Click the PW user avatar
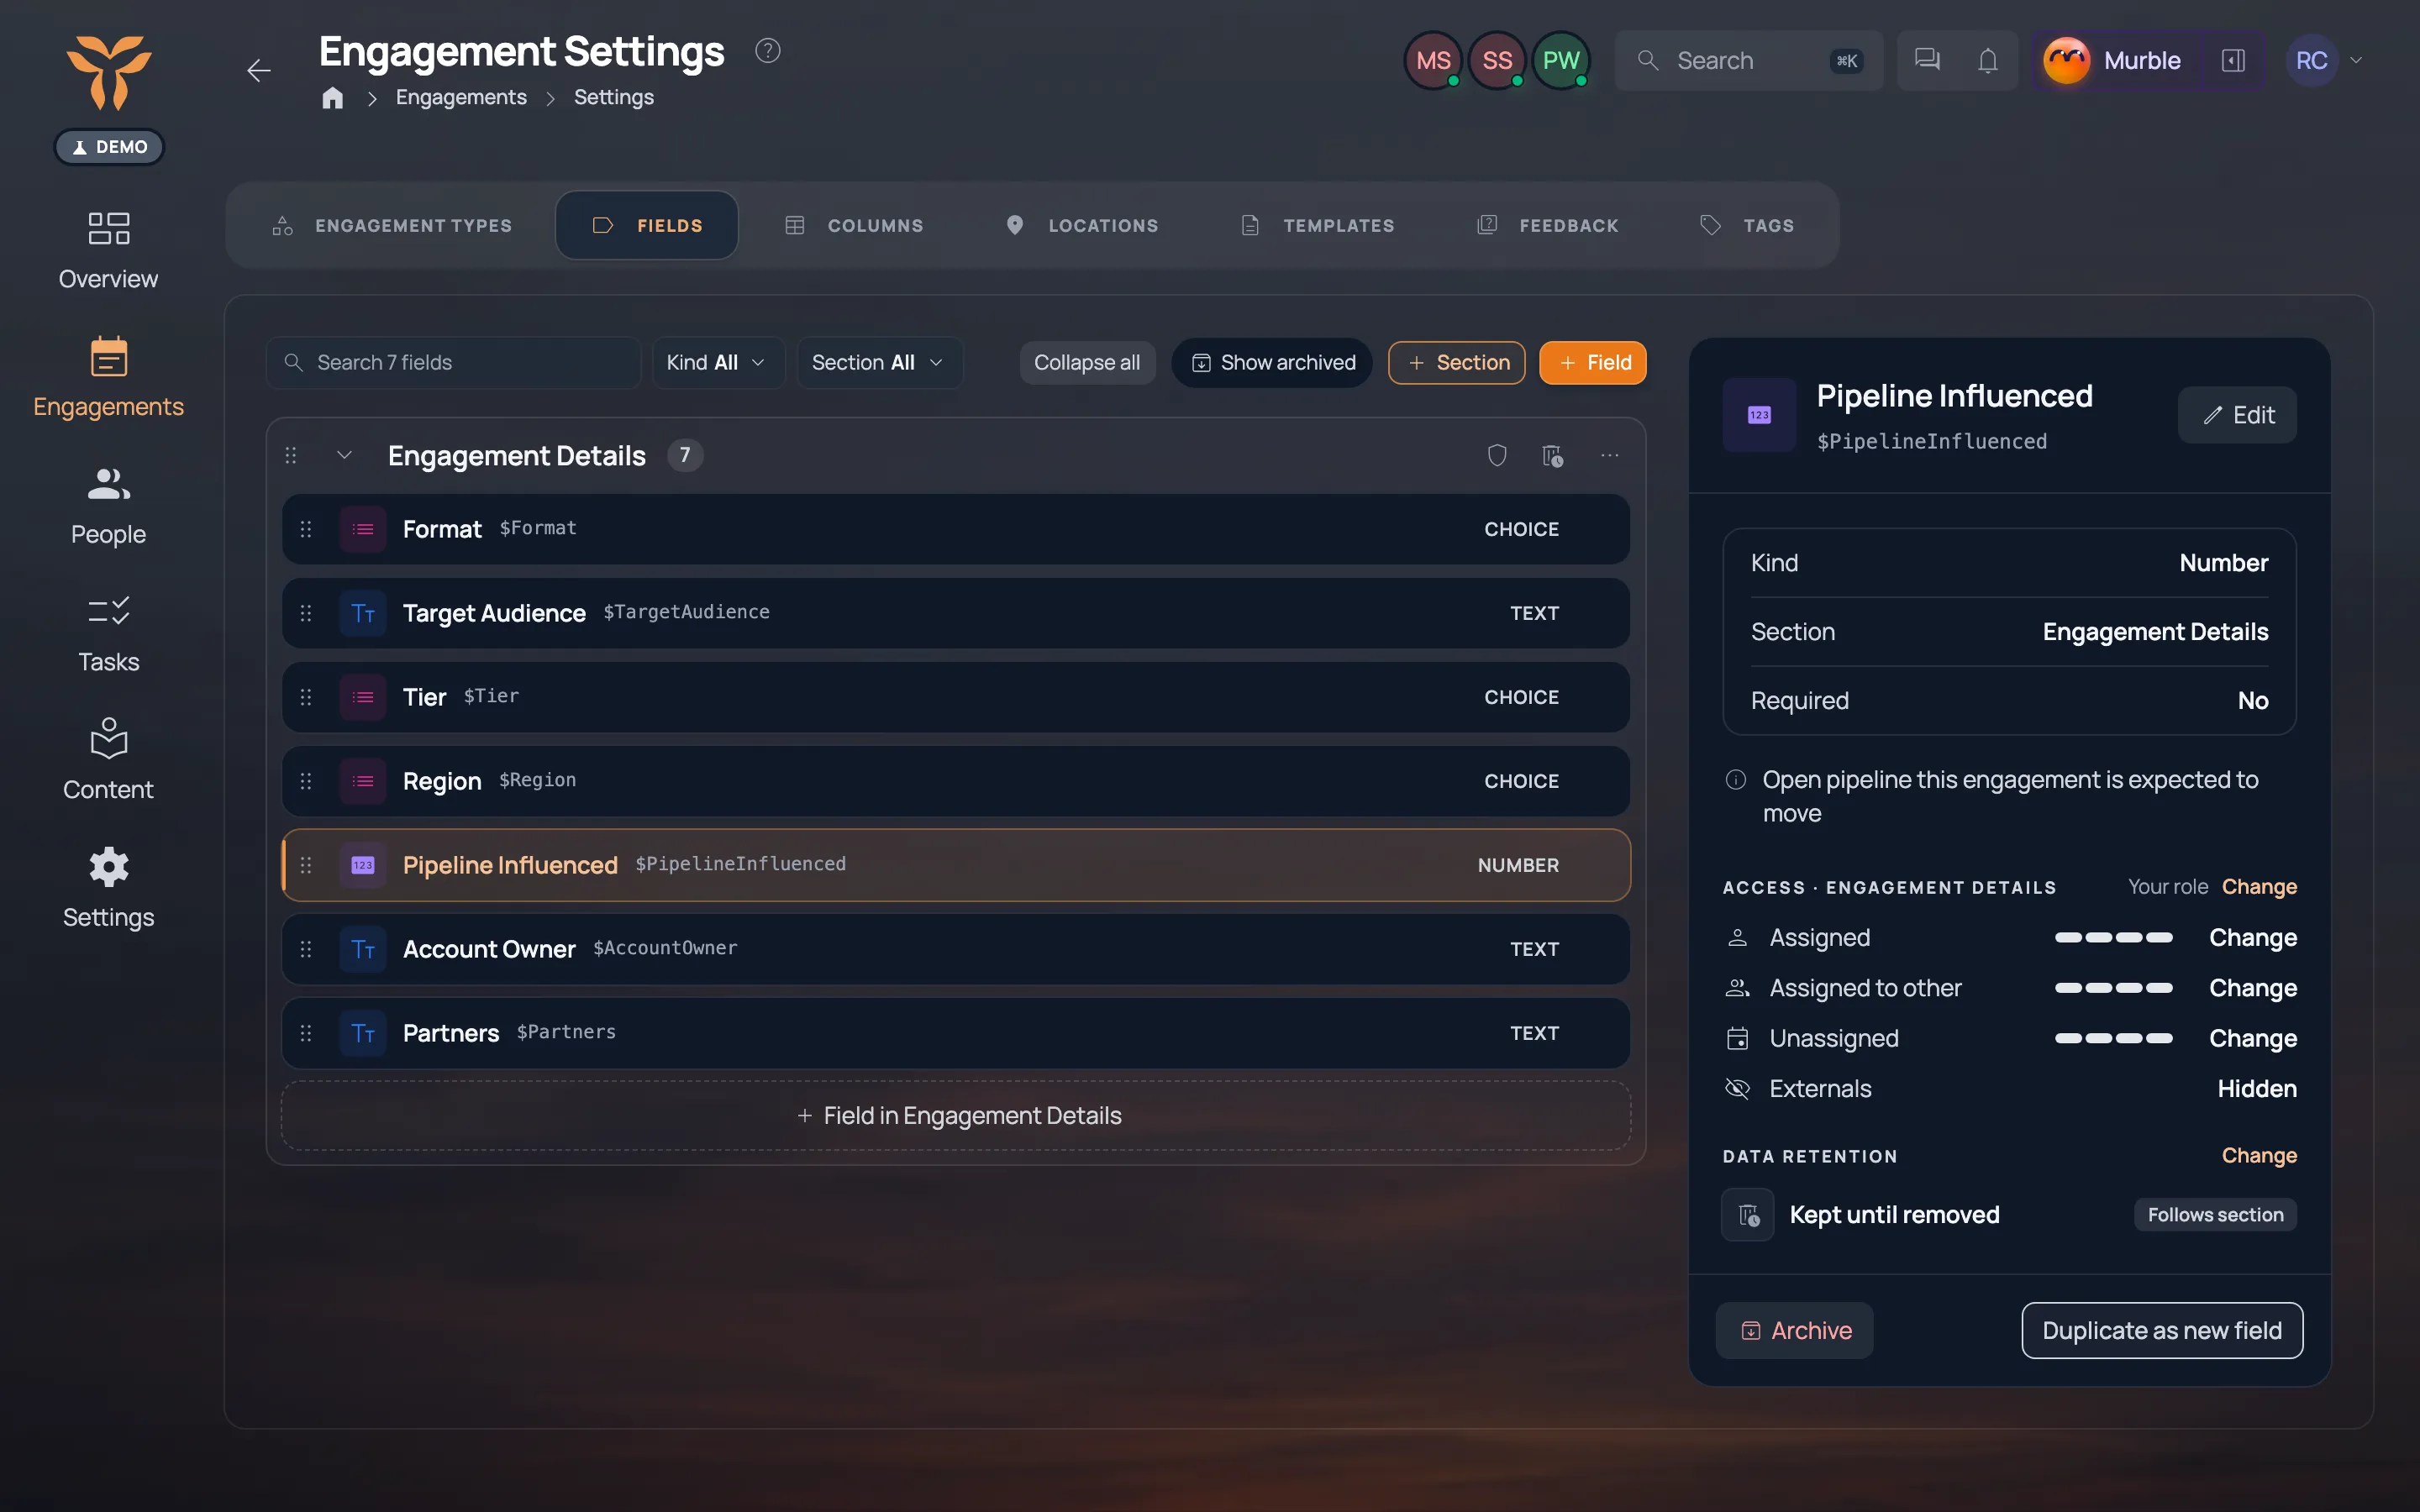This screenshot has width=2420, height=1512. [1560, 60]
